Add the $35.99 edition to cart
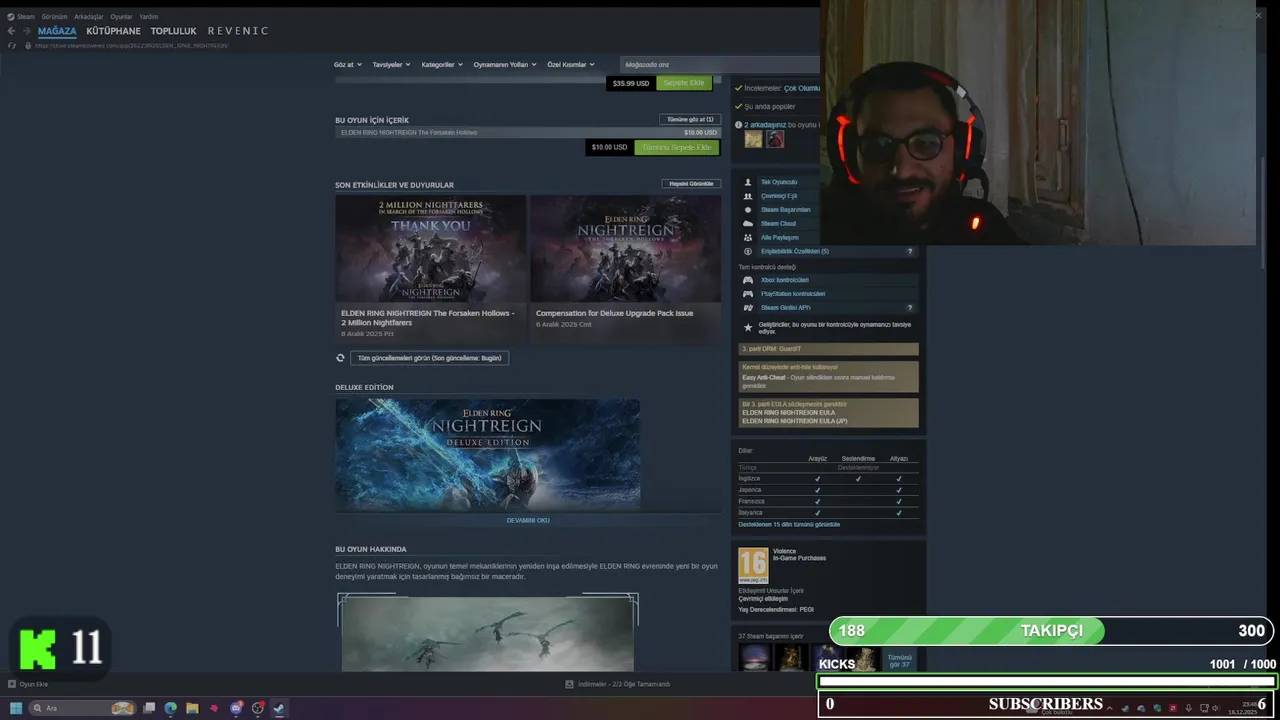 pyautogui.click(x=684, y=83)
